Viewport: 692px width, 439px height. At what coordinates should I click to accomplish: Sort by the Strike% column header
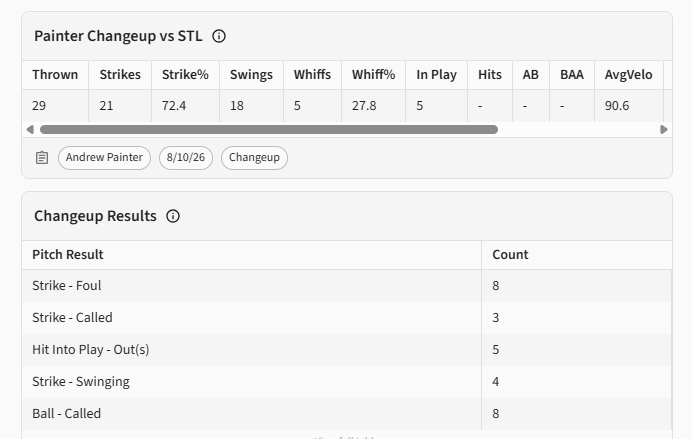pyautogui.click(x=185, y=75)
